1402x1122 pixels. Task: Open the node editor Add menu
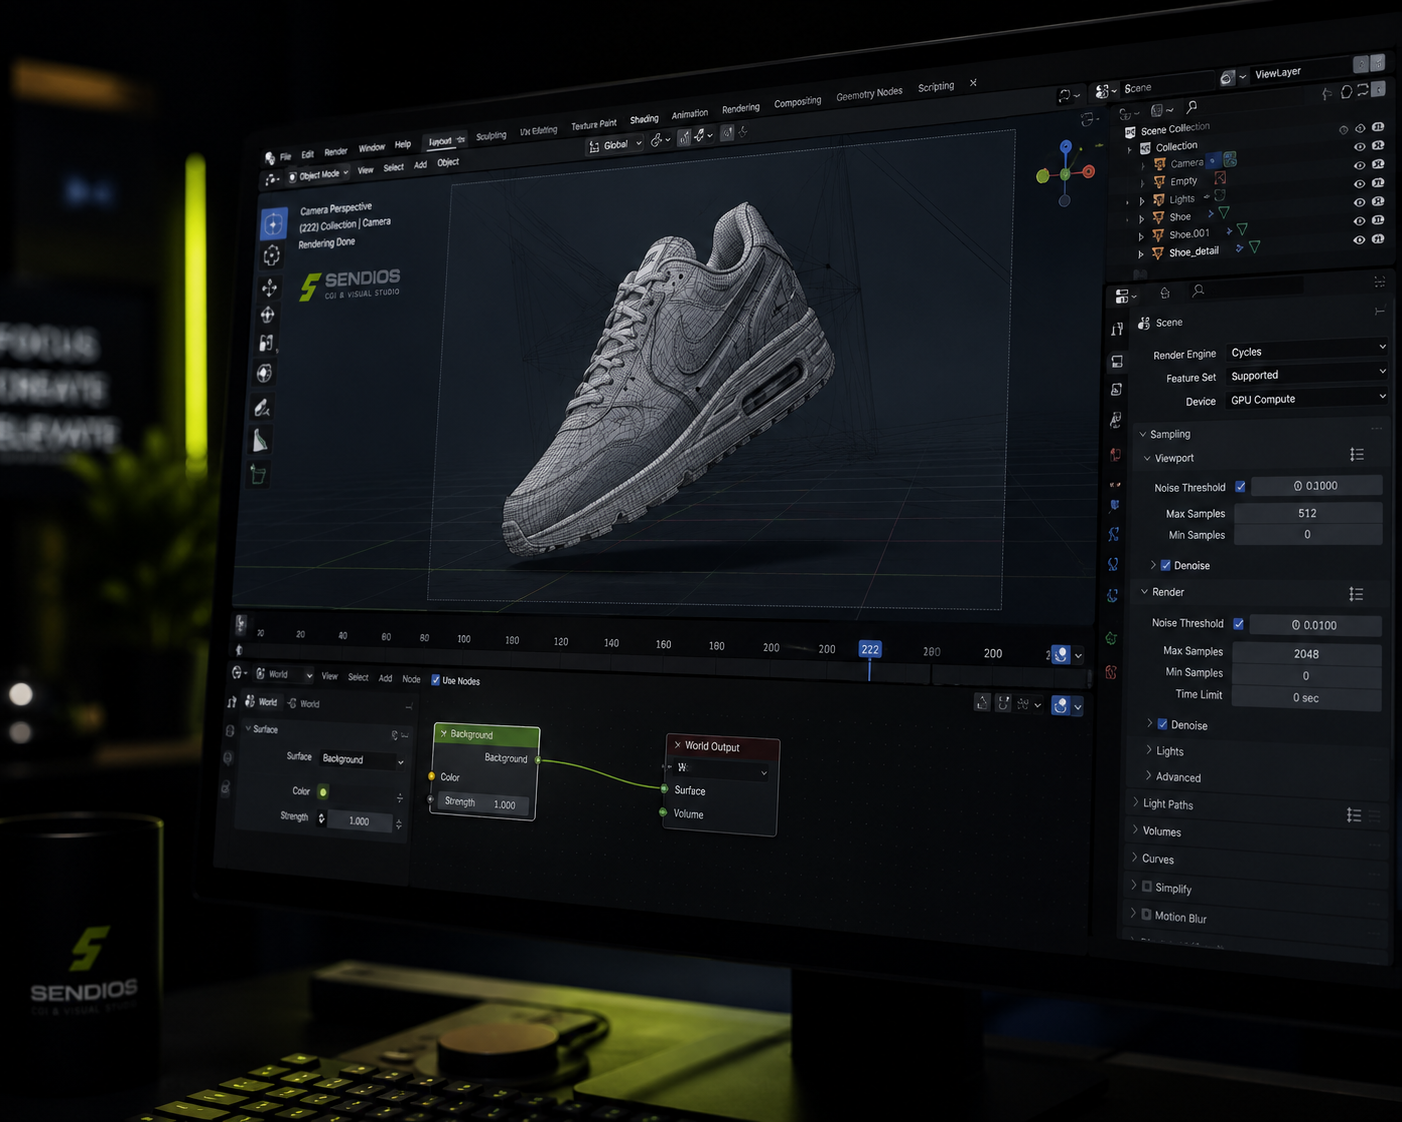(x=385, y=678)
